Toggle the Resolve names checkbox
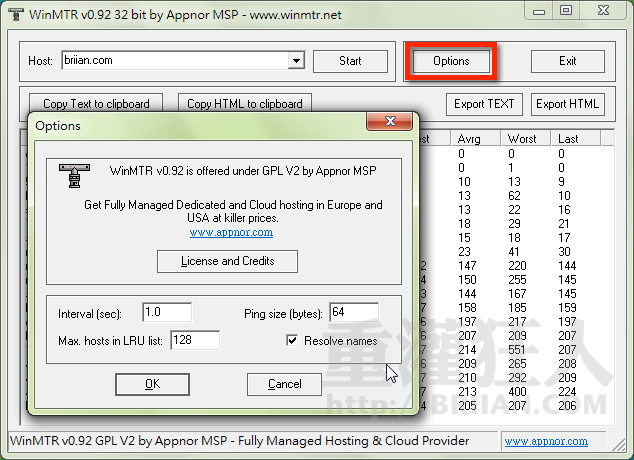634x460 pixels. point(292,341)
